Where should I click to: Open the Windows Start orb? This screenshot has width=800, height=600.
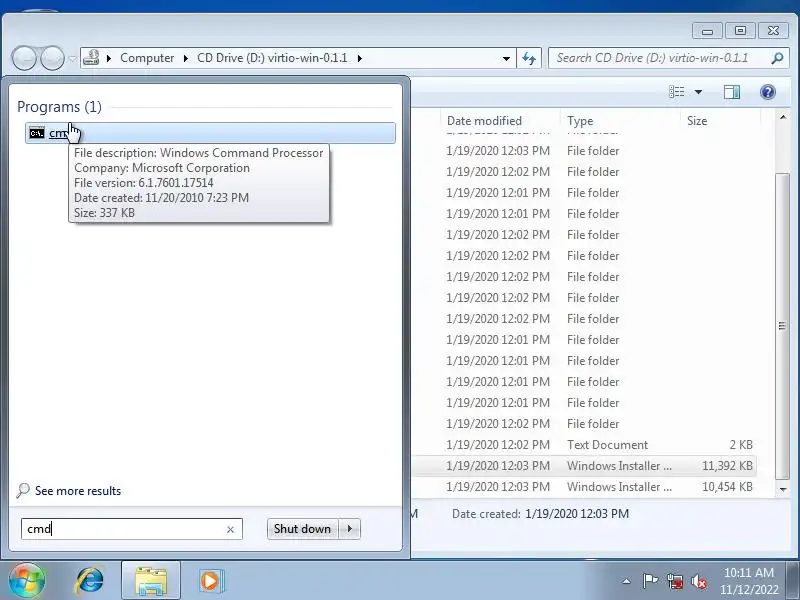(27, 580)
